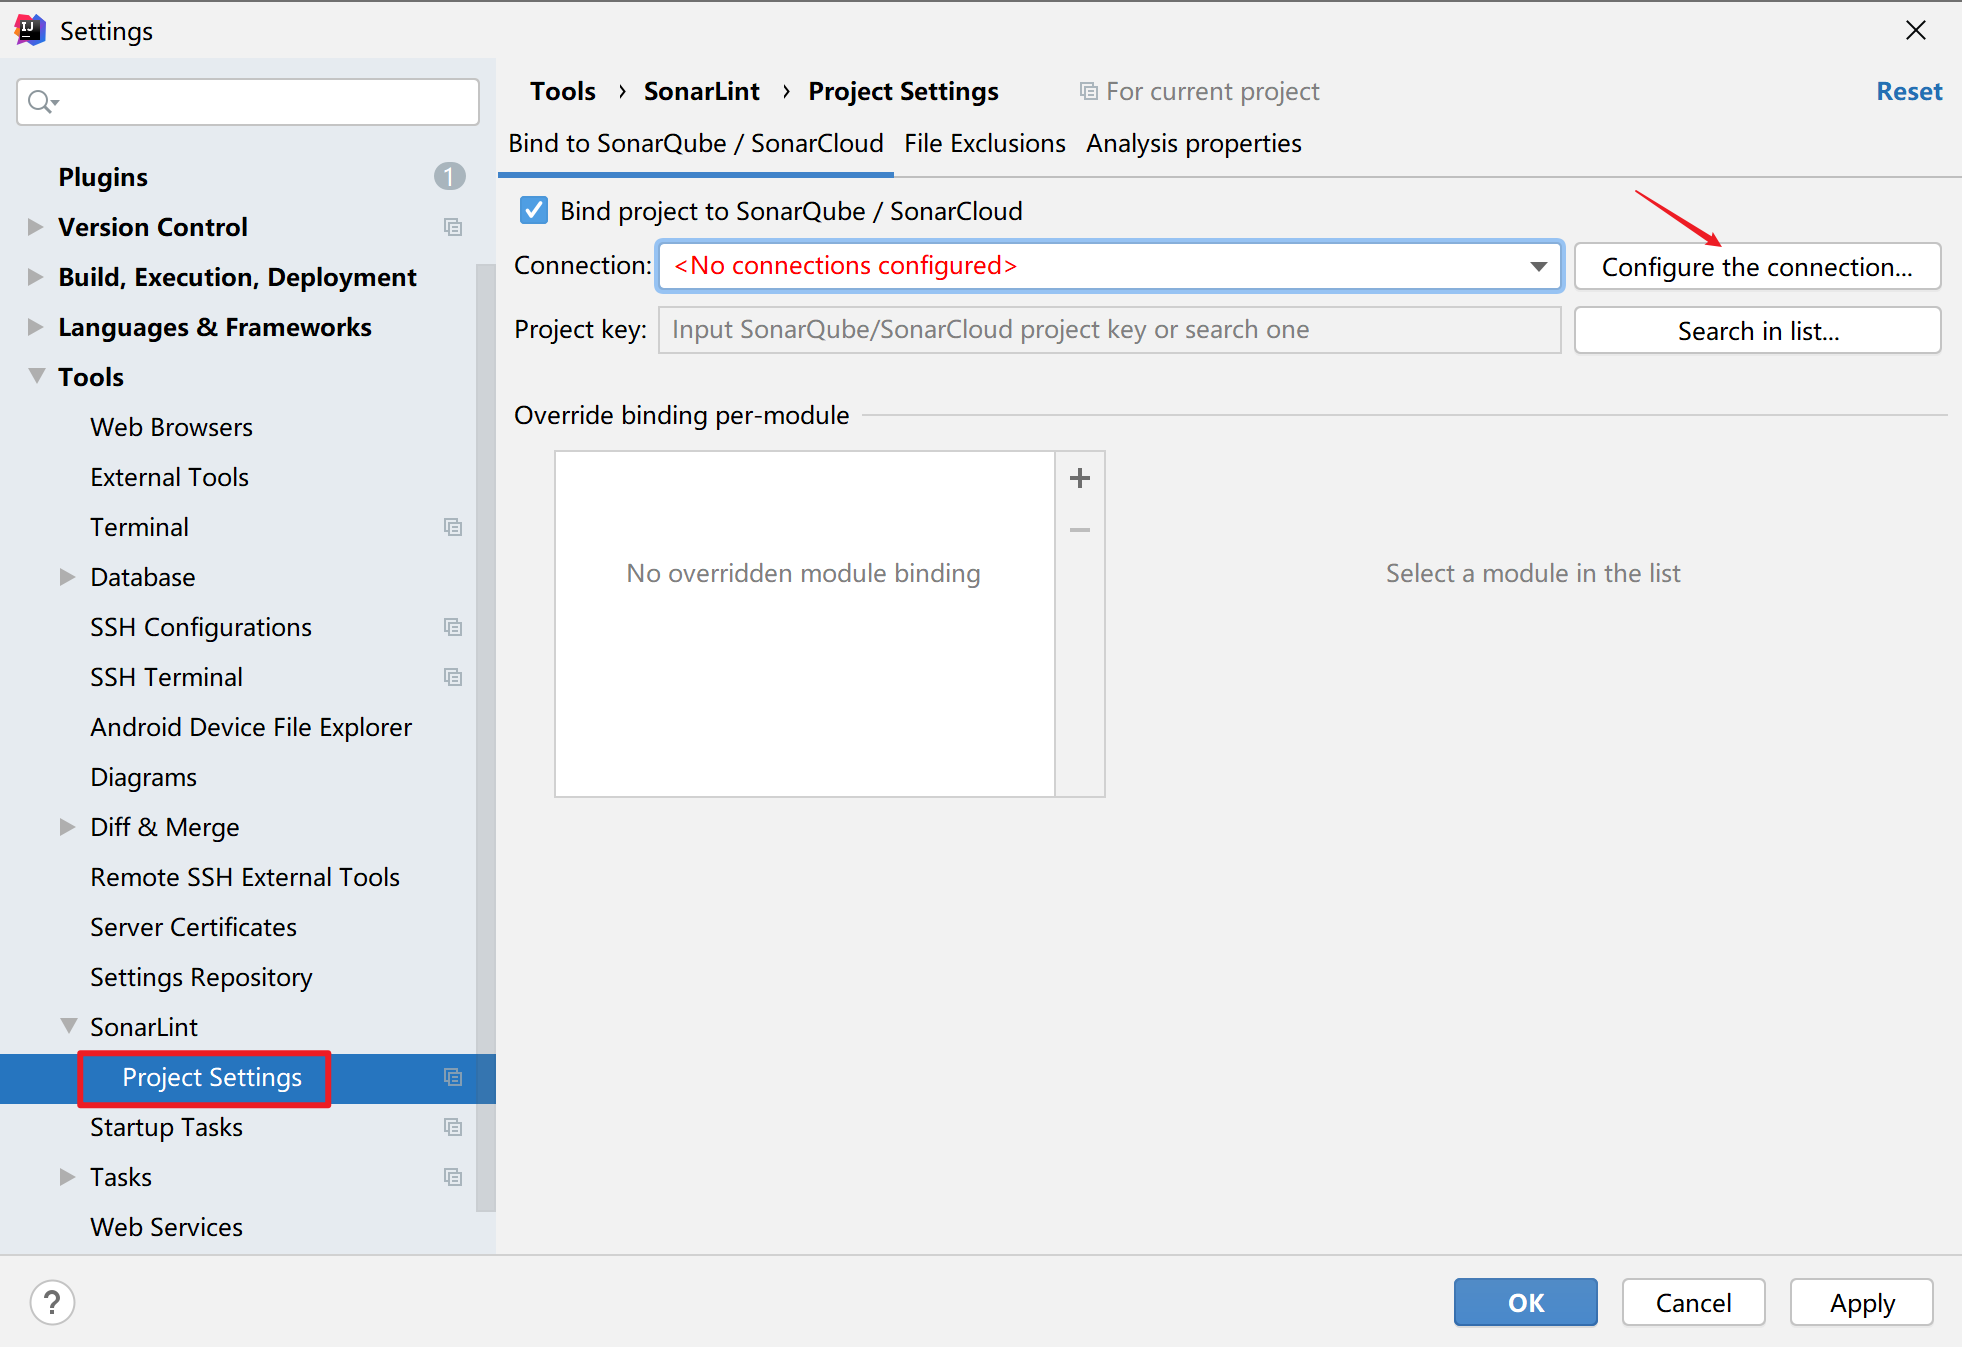Select Settings Repository item
Image resolution: width=1962 pixels, height=1347 pixels.
tap(201, 977)
